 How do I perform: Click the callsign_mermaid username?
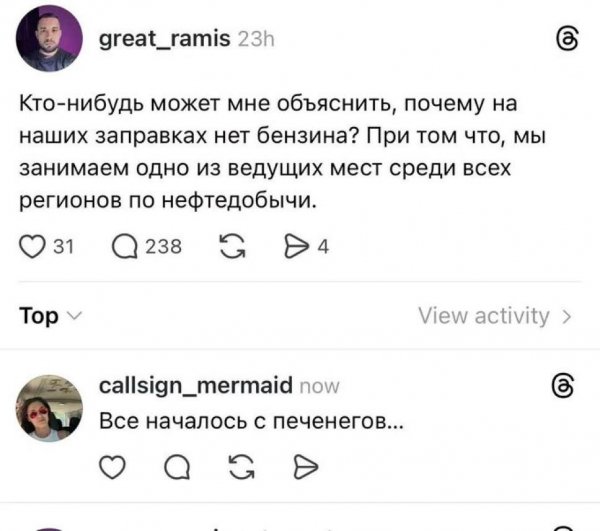[x=196, y=385]
